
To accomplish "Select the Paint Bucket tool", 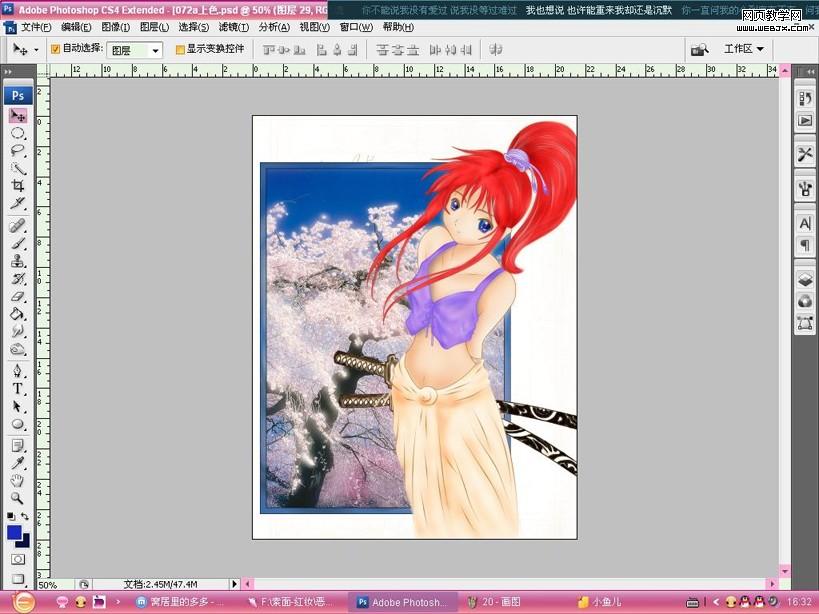I will point(18,314).
